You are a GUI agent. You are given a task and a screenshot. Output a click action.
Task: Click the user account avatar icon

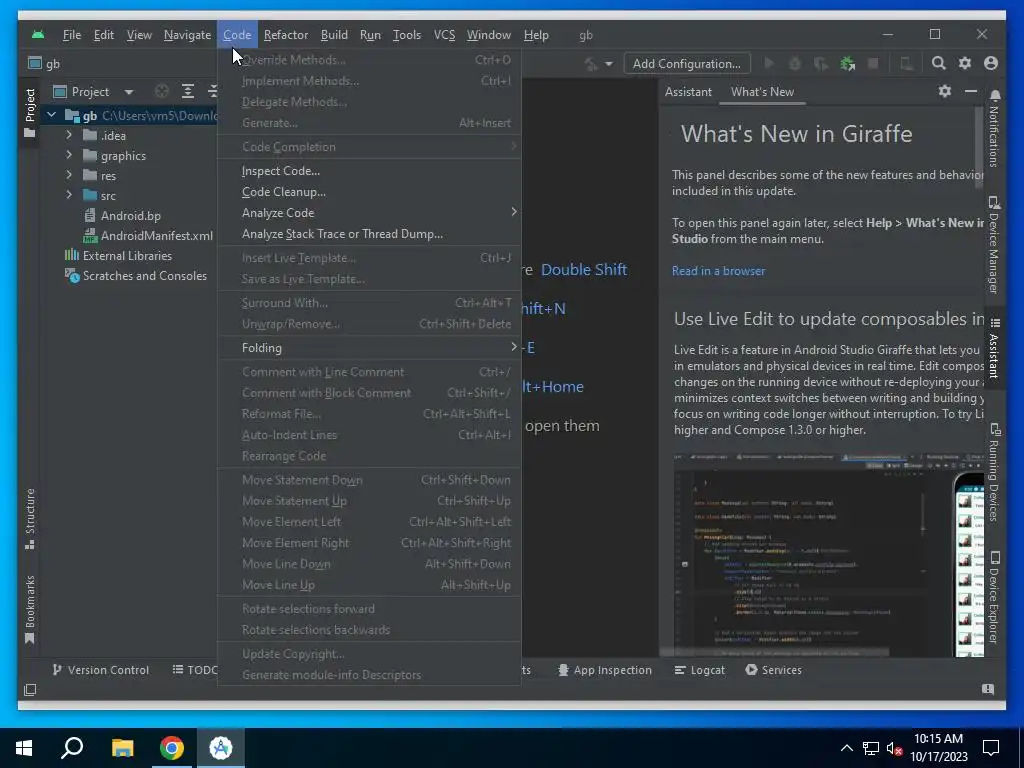coord(991,63)
